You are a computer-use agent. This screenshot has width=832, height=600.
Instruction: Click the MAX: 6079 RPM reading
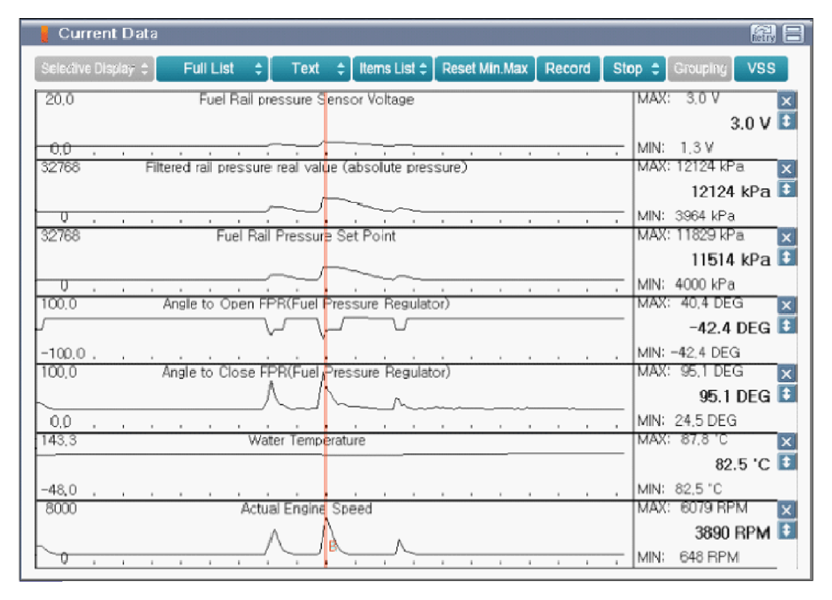(x=692, y=508)
